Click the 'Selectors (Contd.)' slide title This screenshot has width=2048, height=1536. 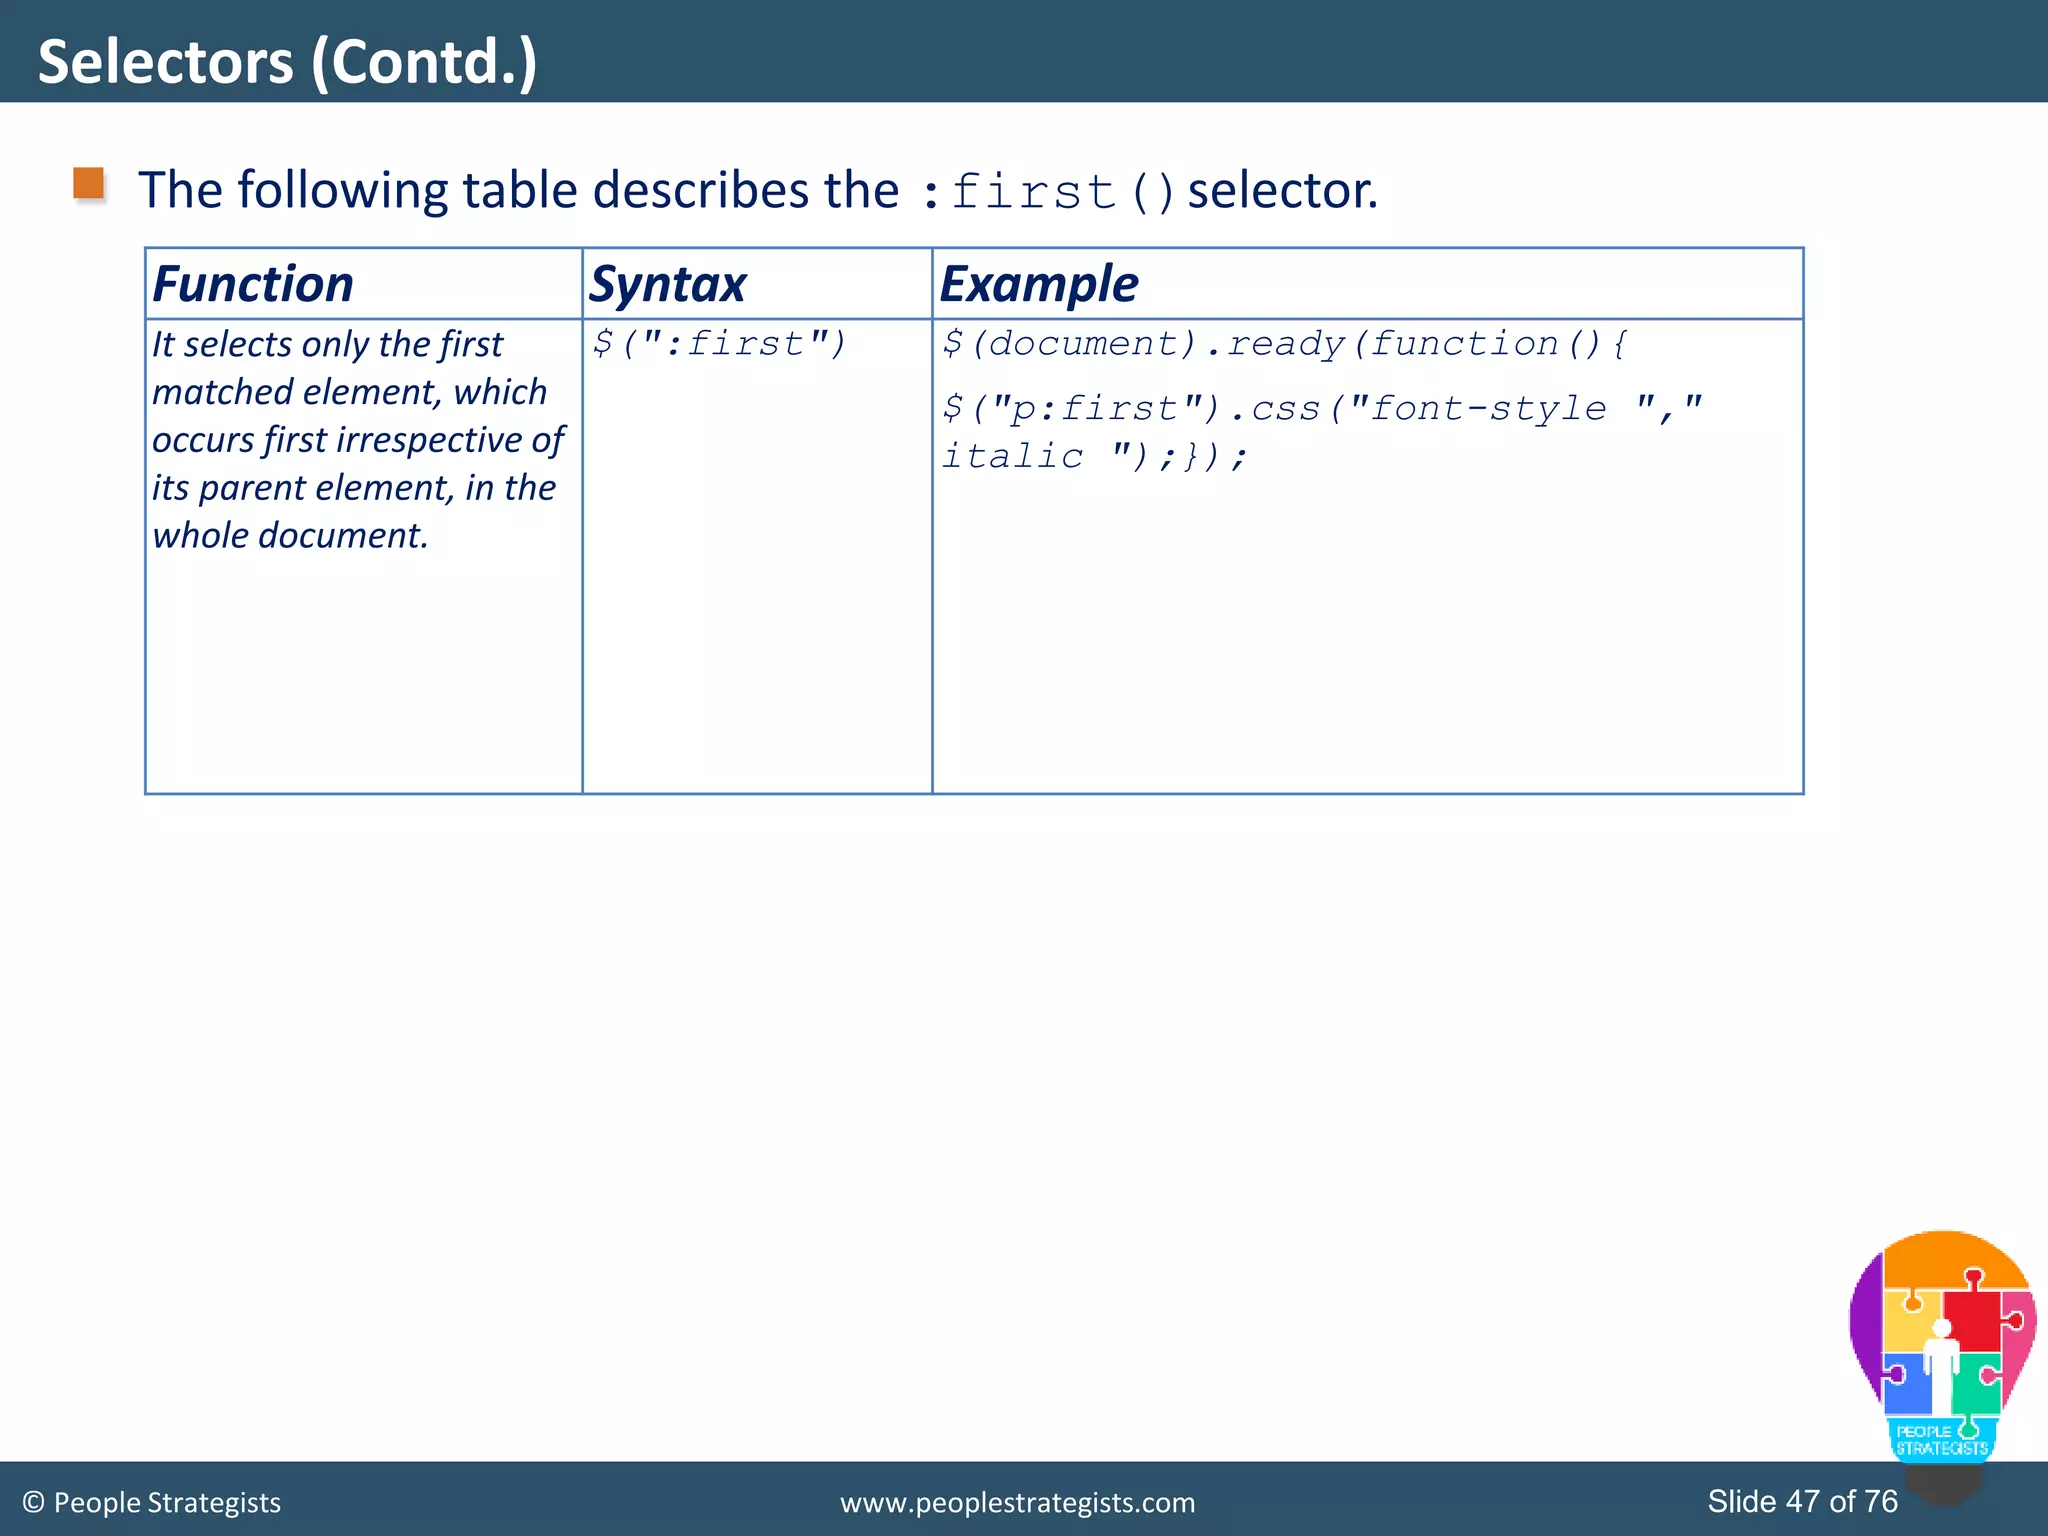(288, 61)
